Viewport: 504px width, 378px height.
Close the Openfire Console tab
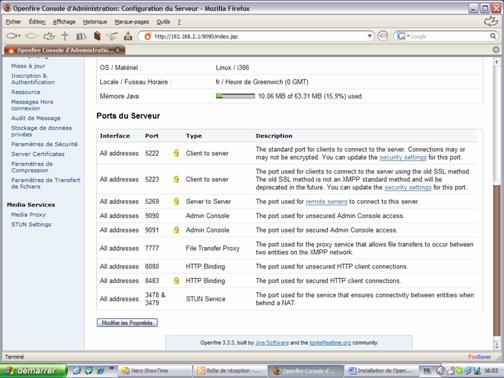[x=118, y=50]
